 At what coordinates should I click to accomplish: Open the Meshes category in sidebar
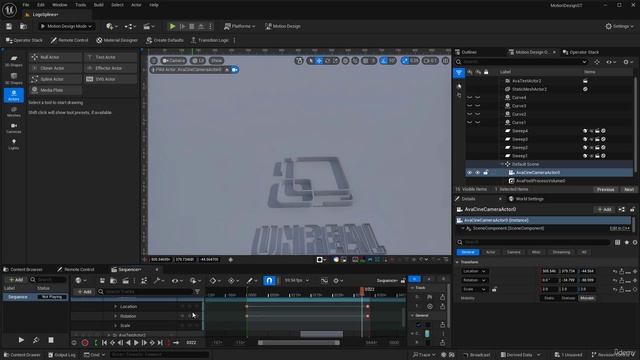pos(13,112)
